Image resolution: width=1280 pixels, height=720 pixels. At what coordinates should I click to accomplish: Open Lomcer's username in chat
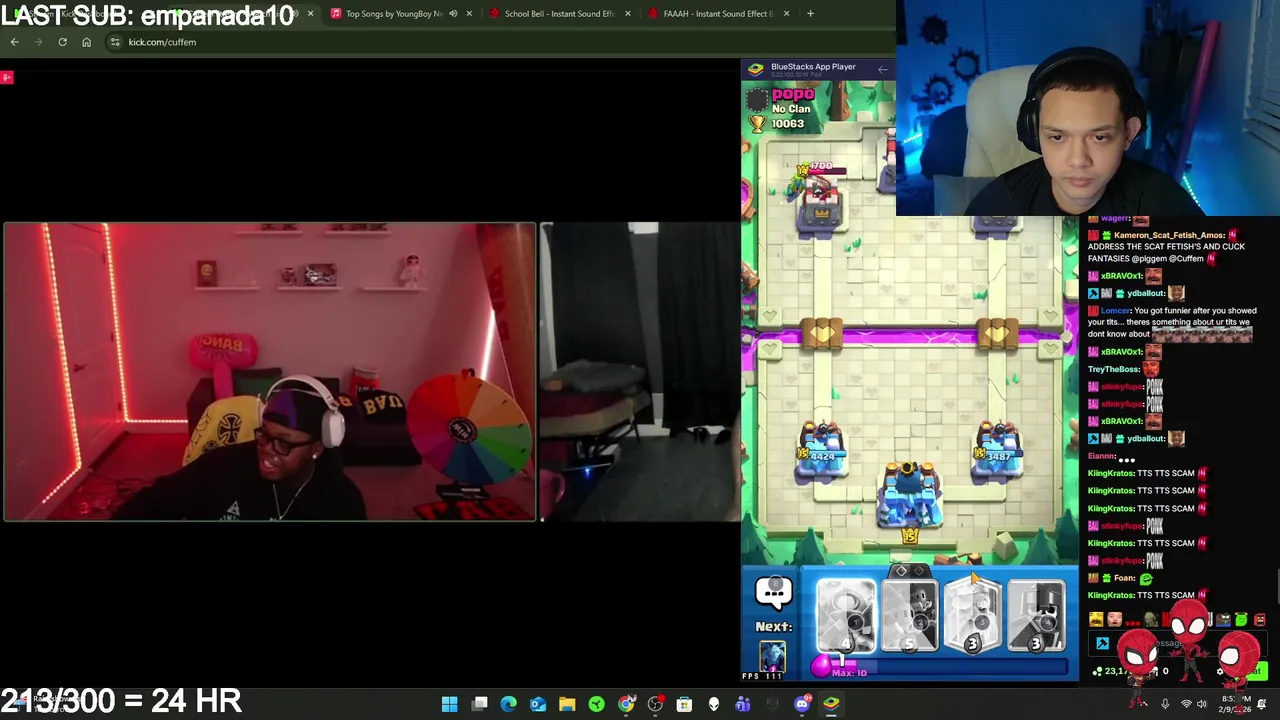(1116, 311)
